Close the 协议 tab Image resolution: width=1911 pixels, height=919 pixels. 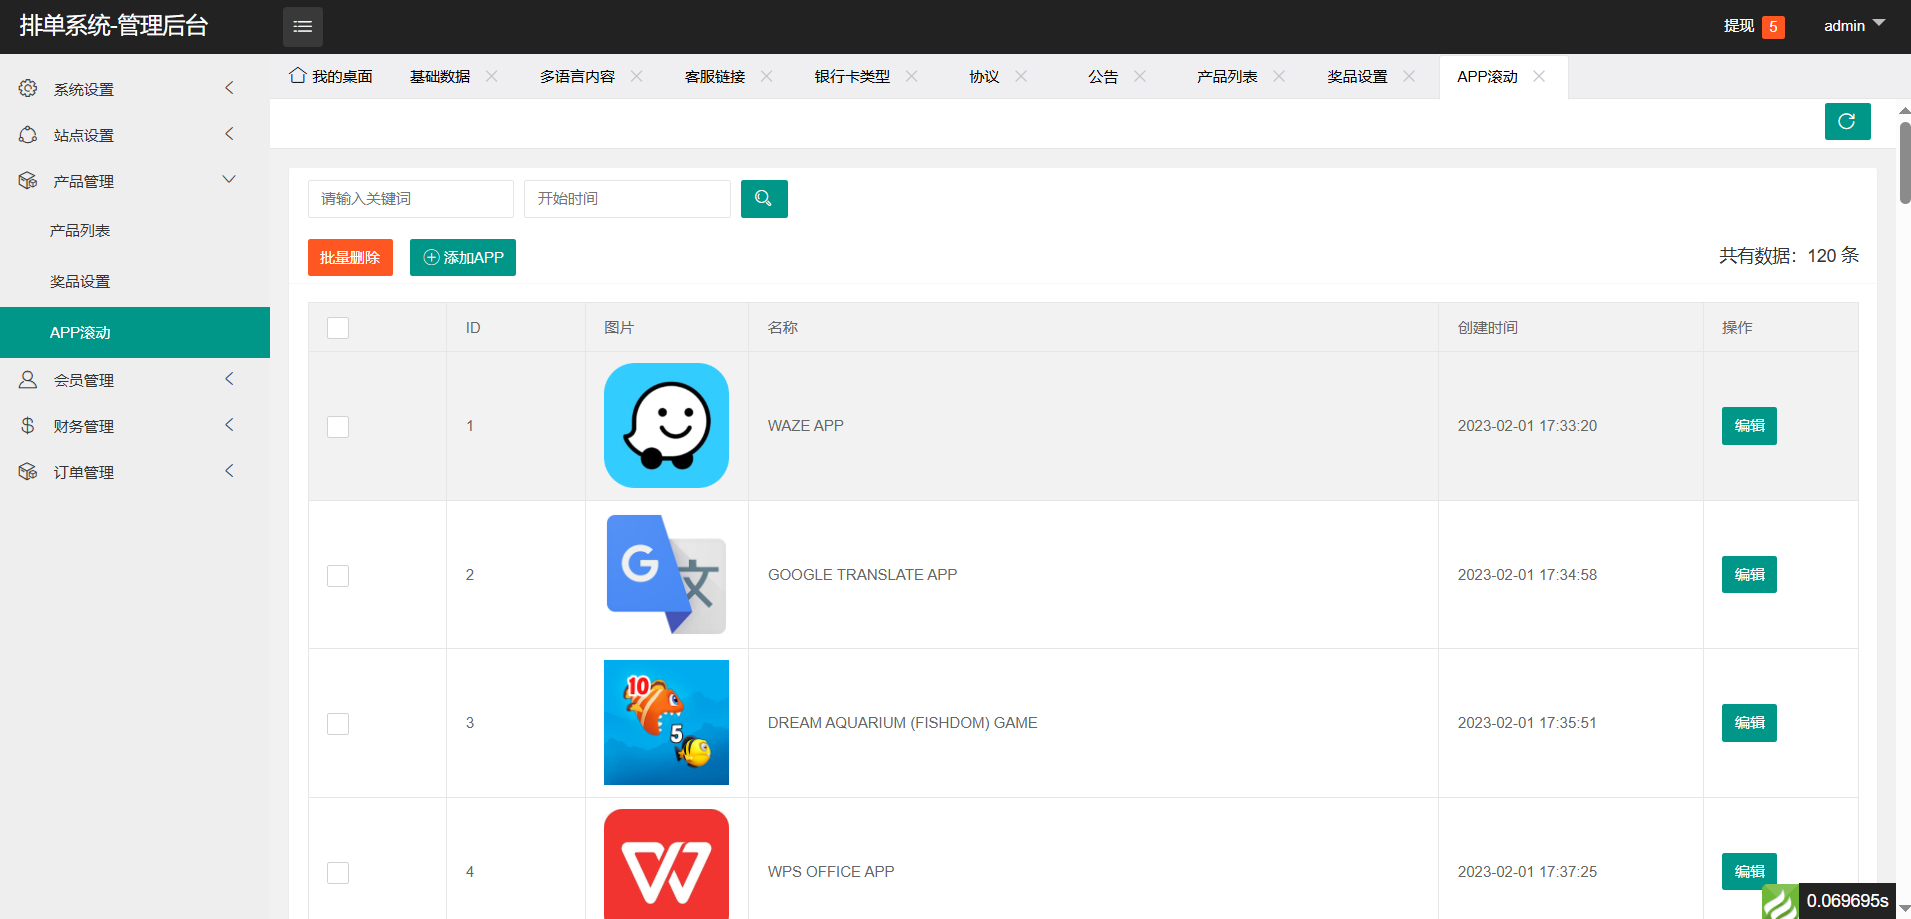[x=1020, y=76]
